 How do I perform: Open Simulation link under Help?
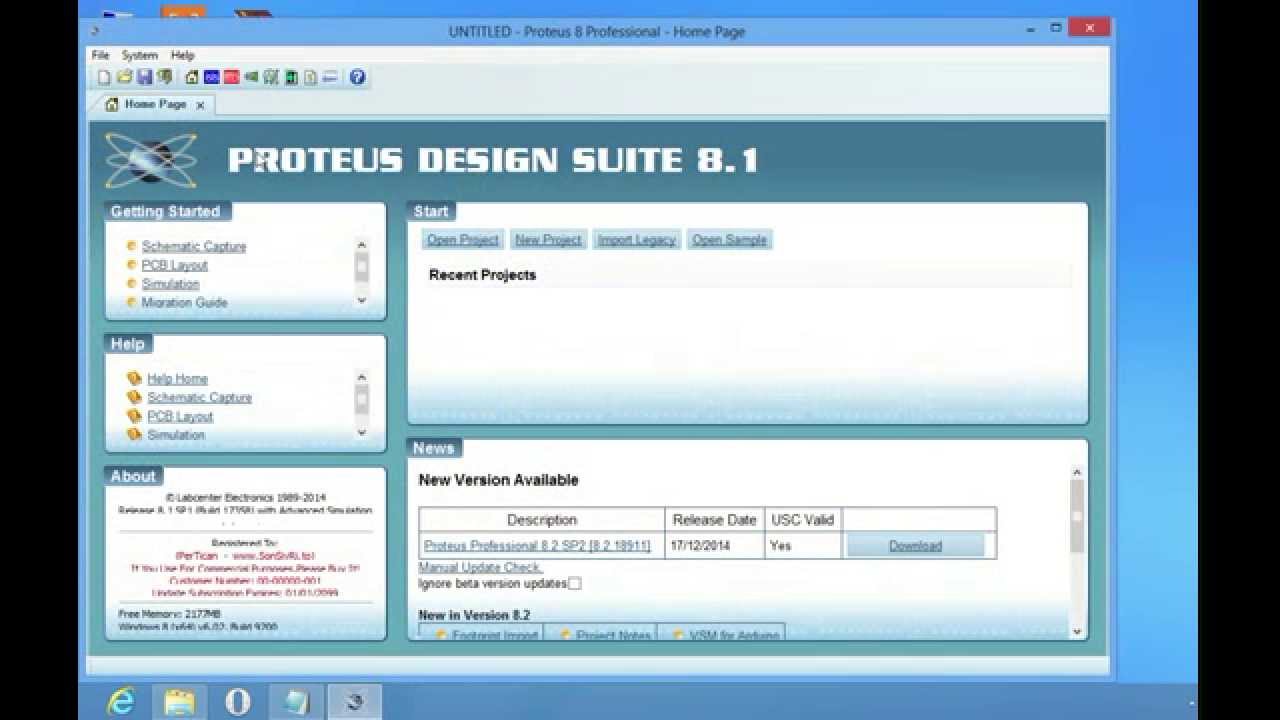point(176,435)
